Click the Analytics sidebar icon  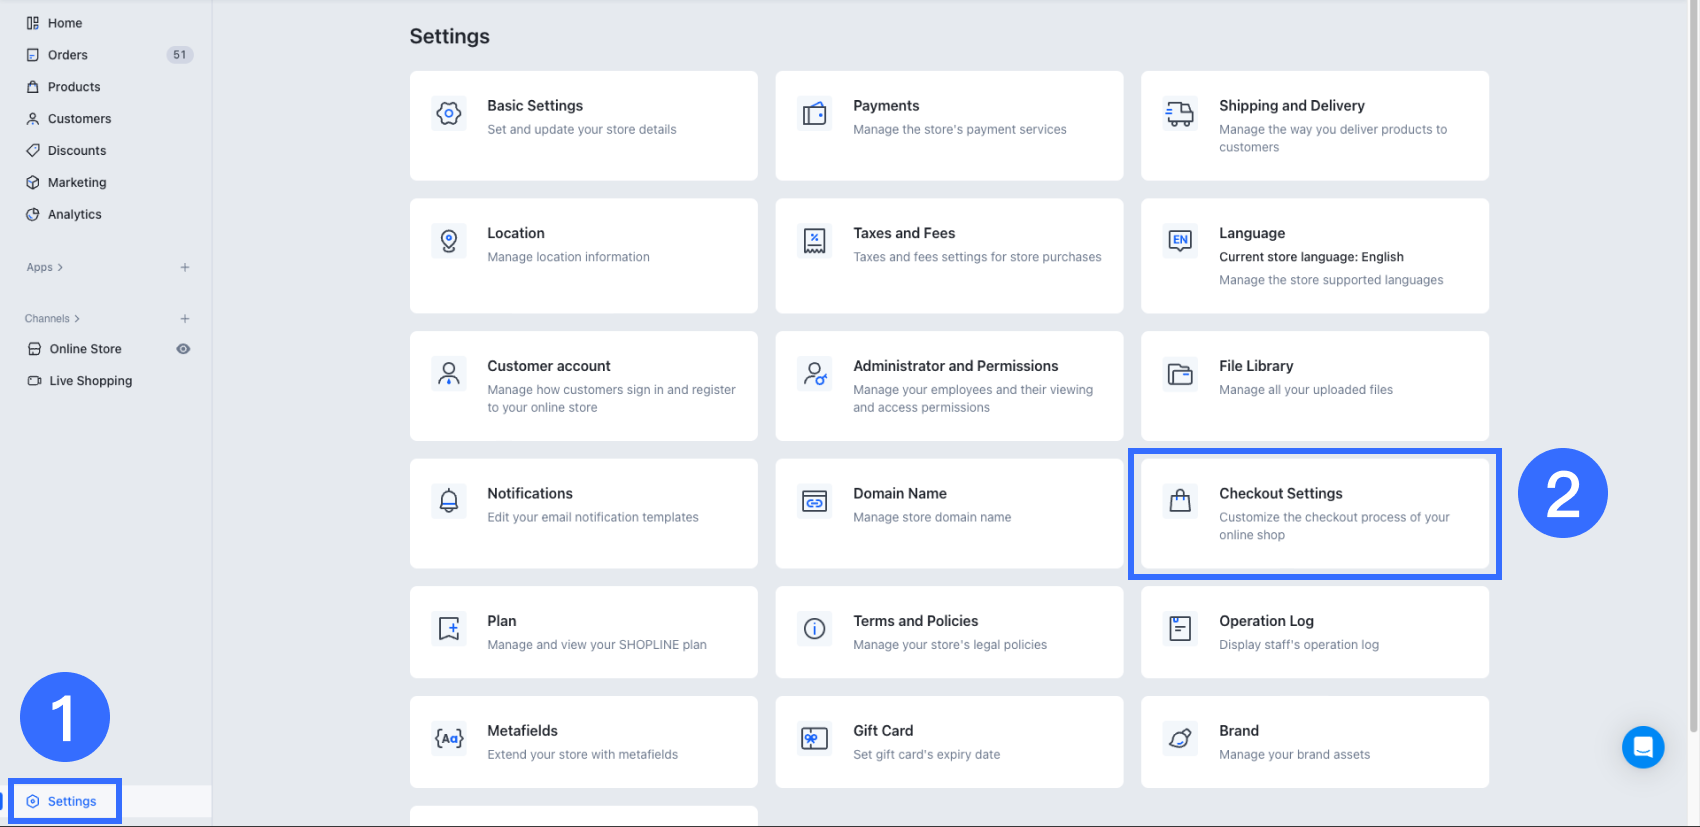[33, 215]
